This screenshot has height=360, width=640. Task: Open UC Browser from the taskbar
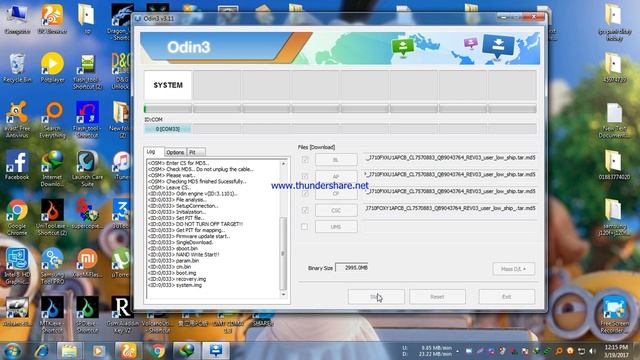pos(128,351)
